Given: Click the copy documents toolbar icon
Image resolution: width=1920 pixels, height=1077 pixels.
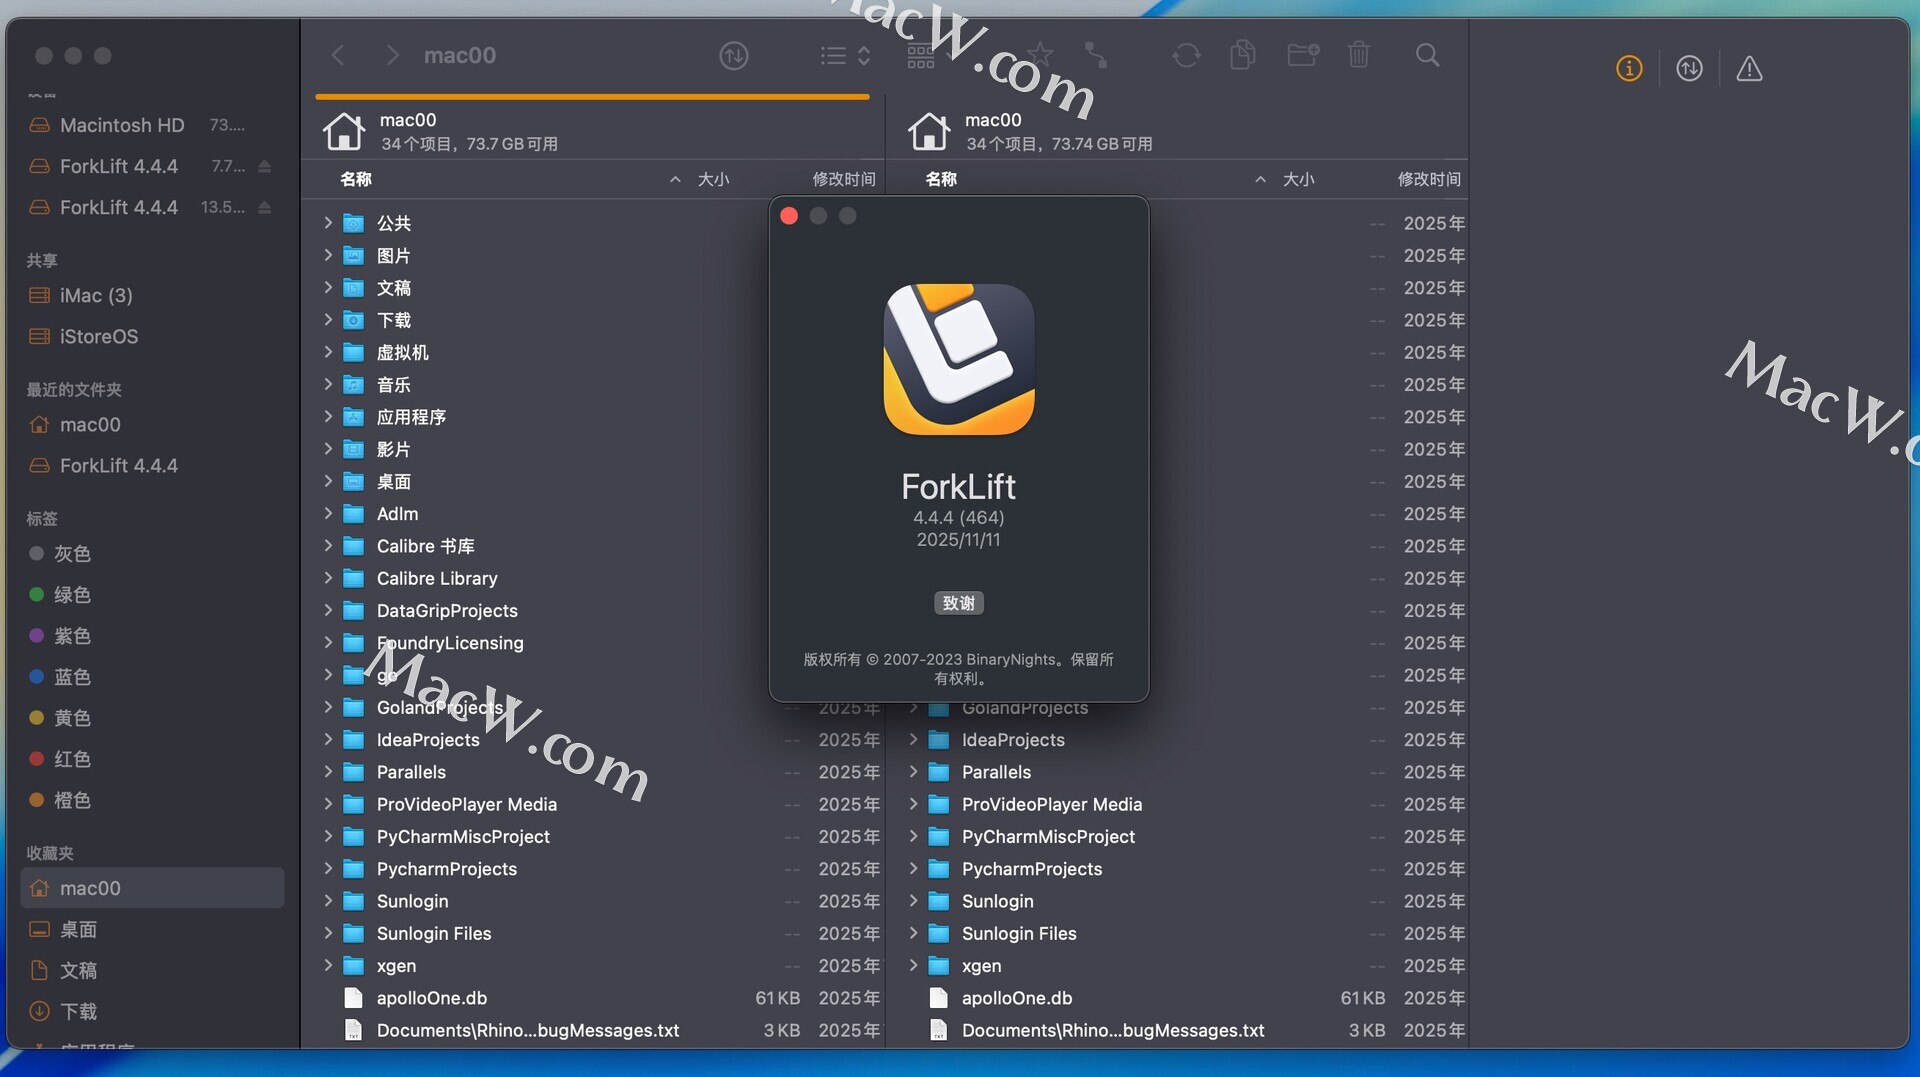Looking at the screenshot, I should pyautogui.click(x=1243, y=55).
